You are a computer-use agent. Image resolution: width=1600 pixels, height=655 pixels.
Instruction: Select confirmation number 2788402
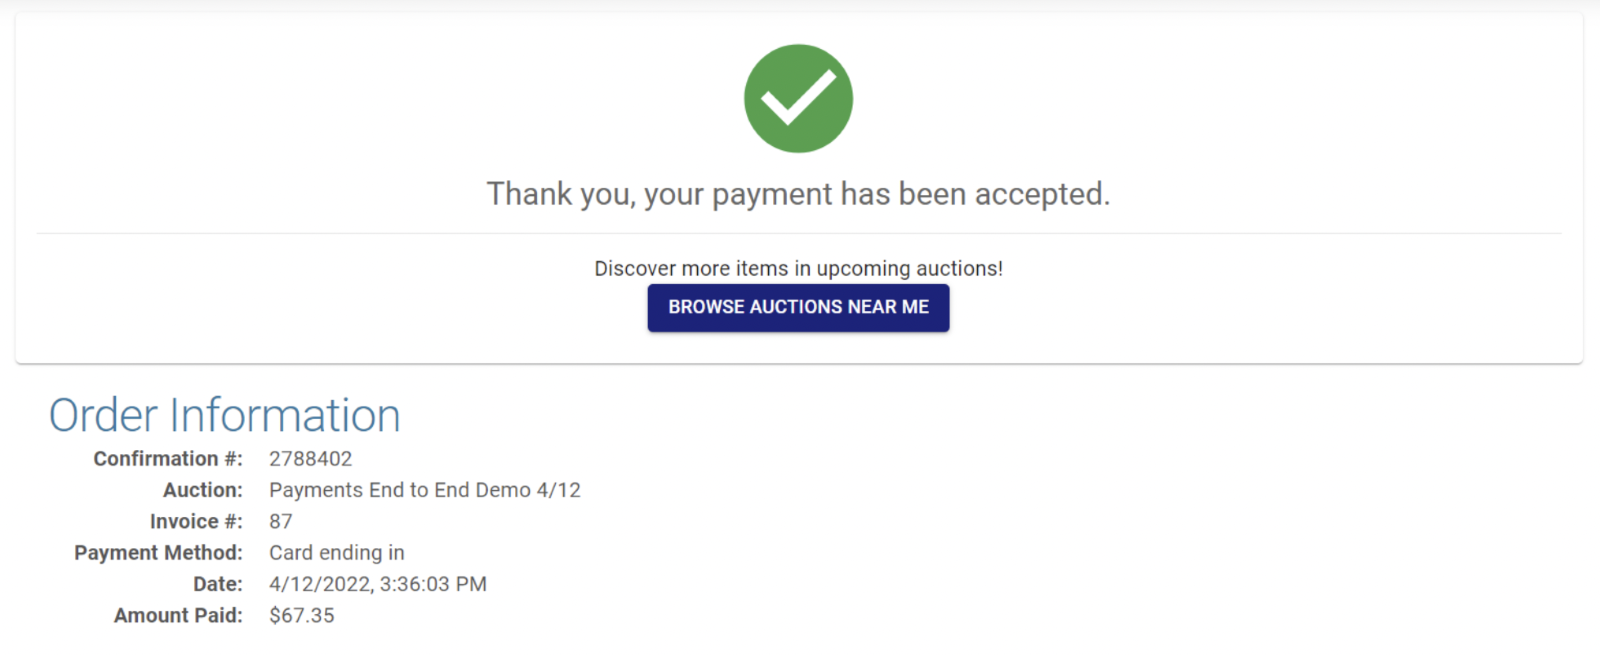click(x=310, y=458)
